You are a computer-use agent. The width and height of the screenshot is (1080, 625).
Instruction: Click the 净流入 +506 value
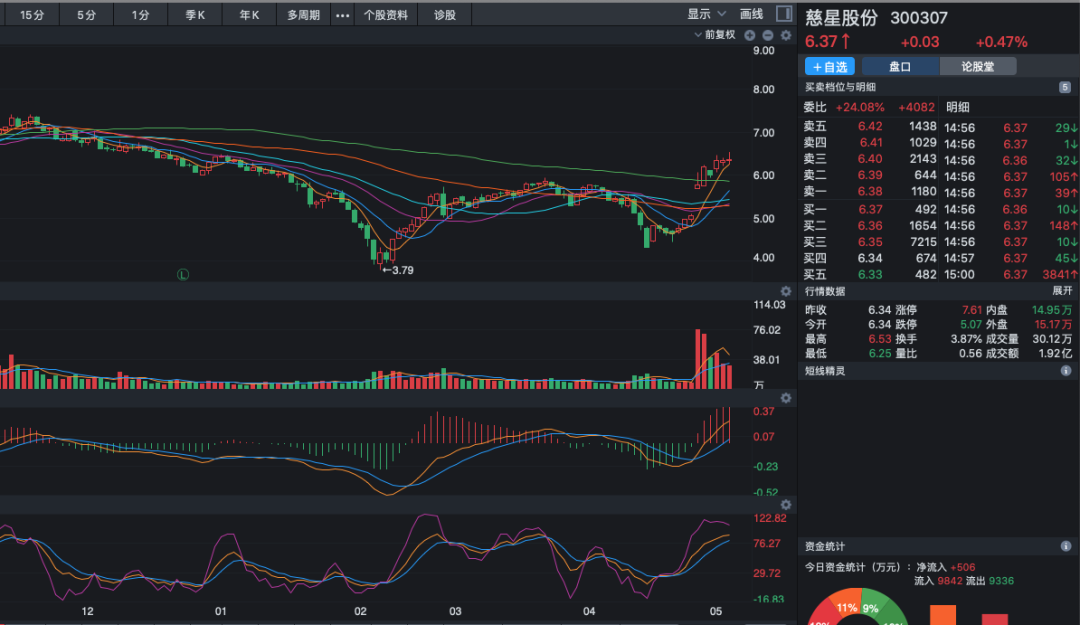point(963,568)
